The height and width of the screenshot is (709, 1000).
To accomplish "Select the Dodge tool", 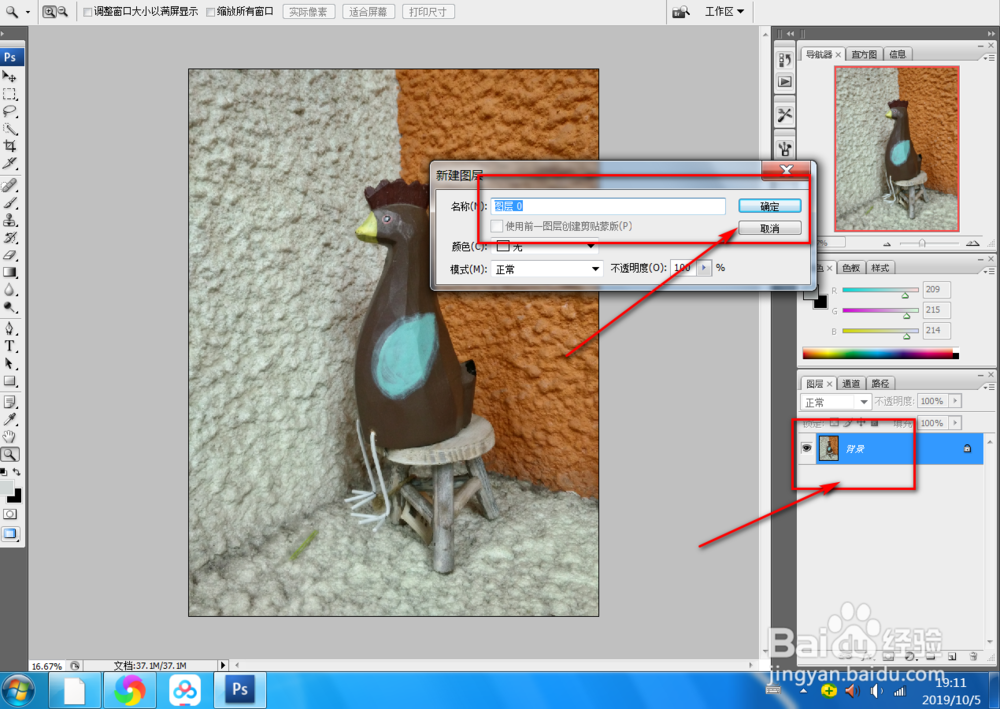I will (10, 307).
